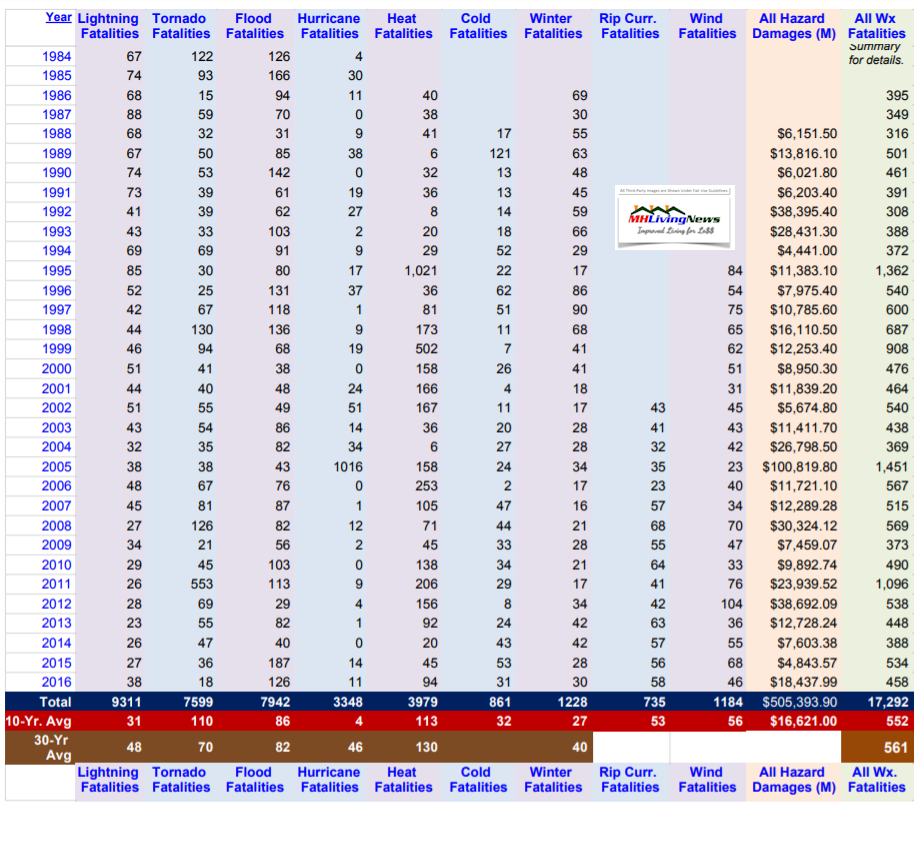Select the 1995 heat fatalities value 1,021
This screenshot has width=914, height=842.
[421, 271]
